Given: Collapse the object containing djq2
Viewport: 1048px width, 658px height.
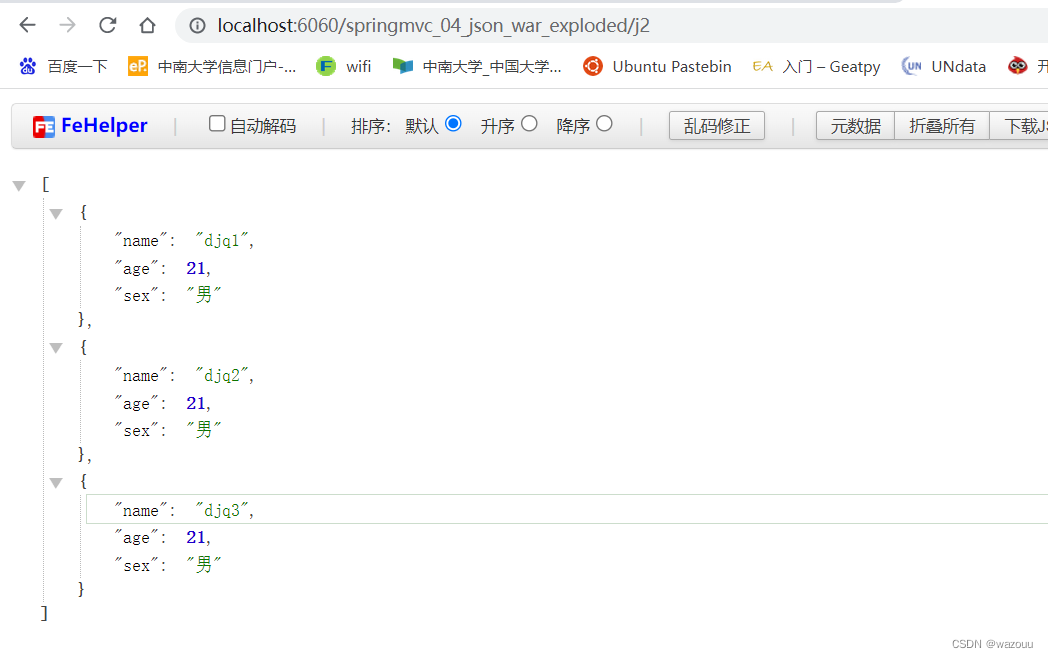Looking at the screenshot, I should click(56, 348).
